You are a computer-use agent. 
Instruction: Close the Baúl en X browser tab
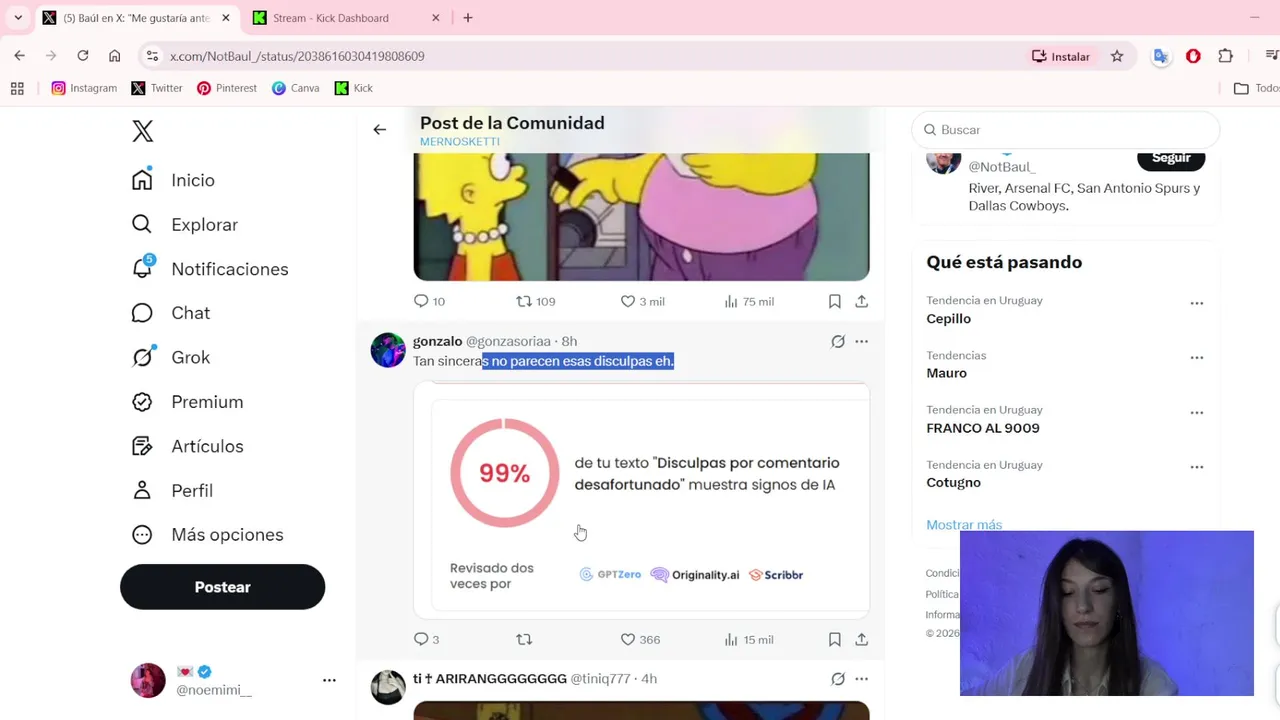[x=225, y=18]
